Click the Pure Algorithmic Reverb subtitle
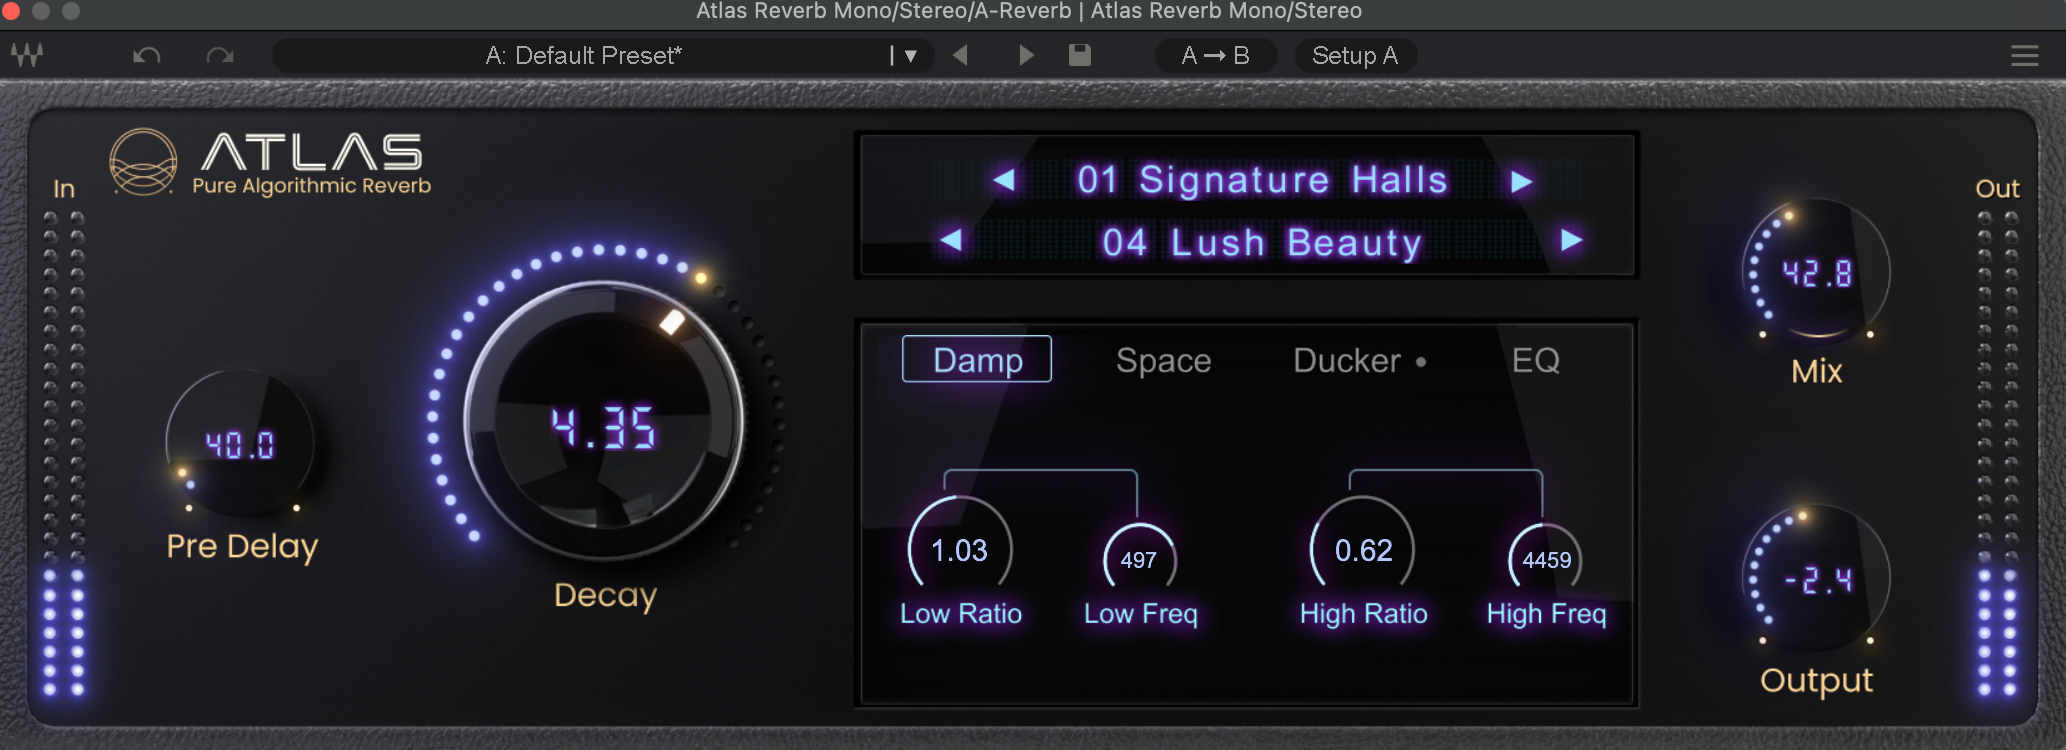The image size is (2066, 750). pyautogui.click(x=311, y=186)
